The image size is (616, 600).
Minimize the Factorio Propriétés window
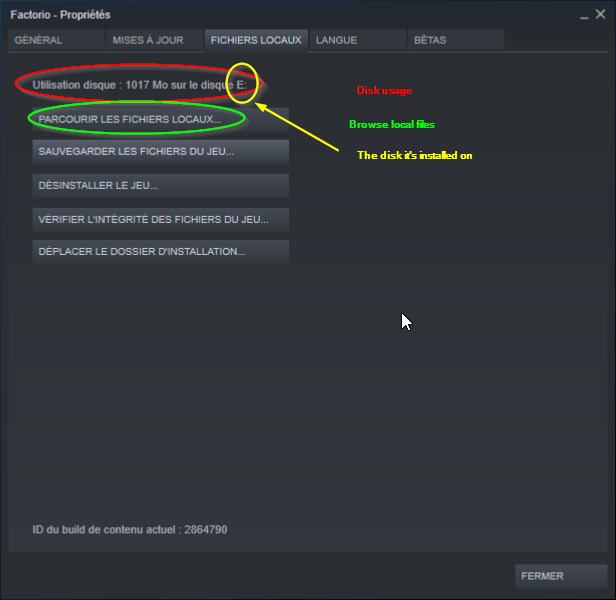pos(584,16)
